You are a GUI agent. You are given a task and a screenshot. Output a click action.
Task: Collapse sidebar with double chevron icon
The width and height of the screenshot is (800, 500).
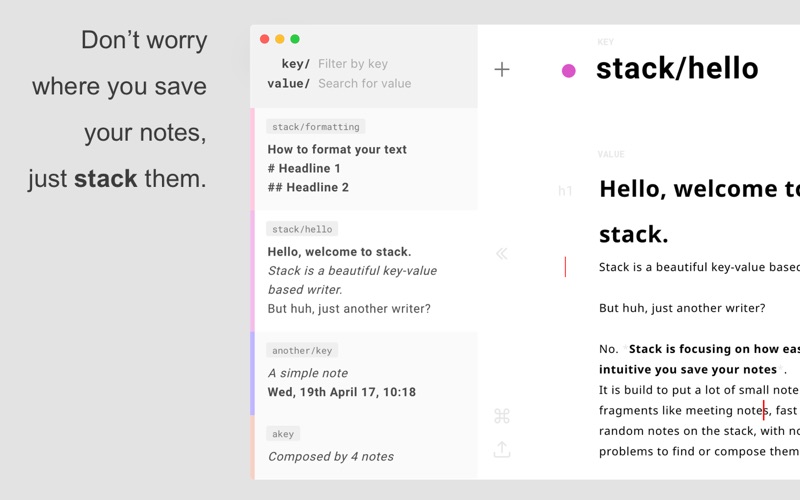pos(502,254)
